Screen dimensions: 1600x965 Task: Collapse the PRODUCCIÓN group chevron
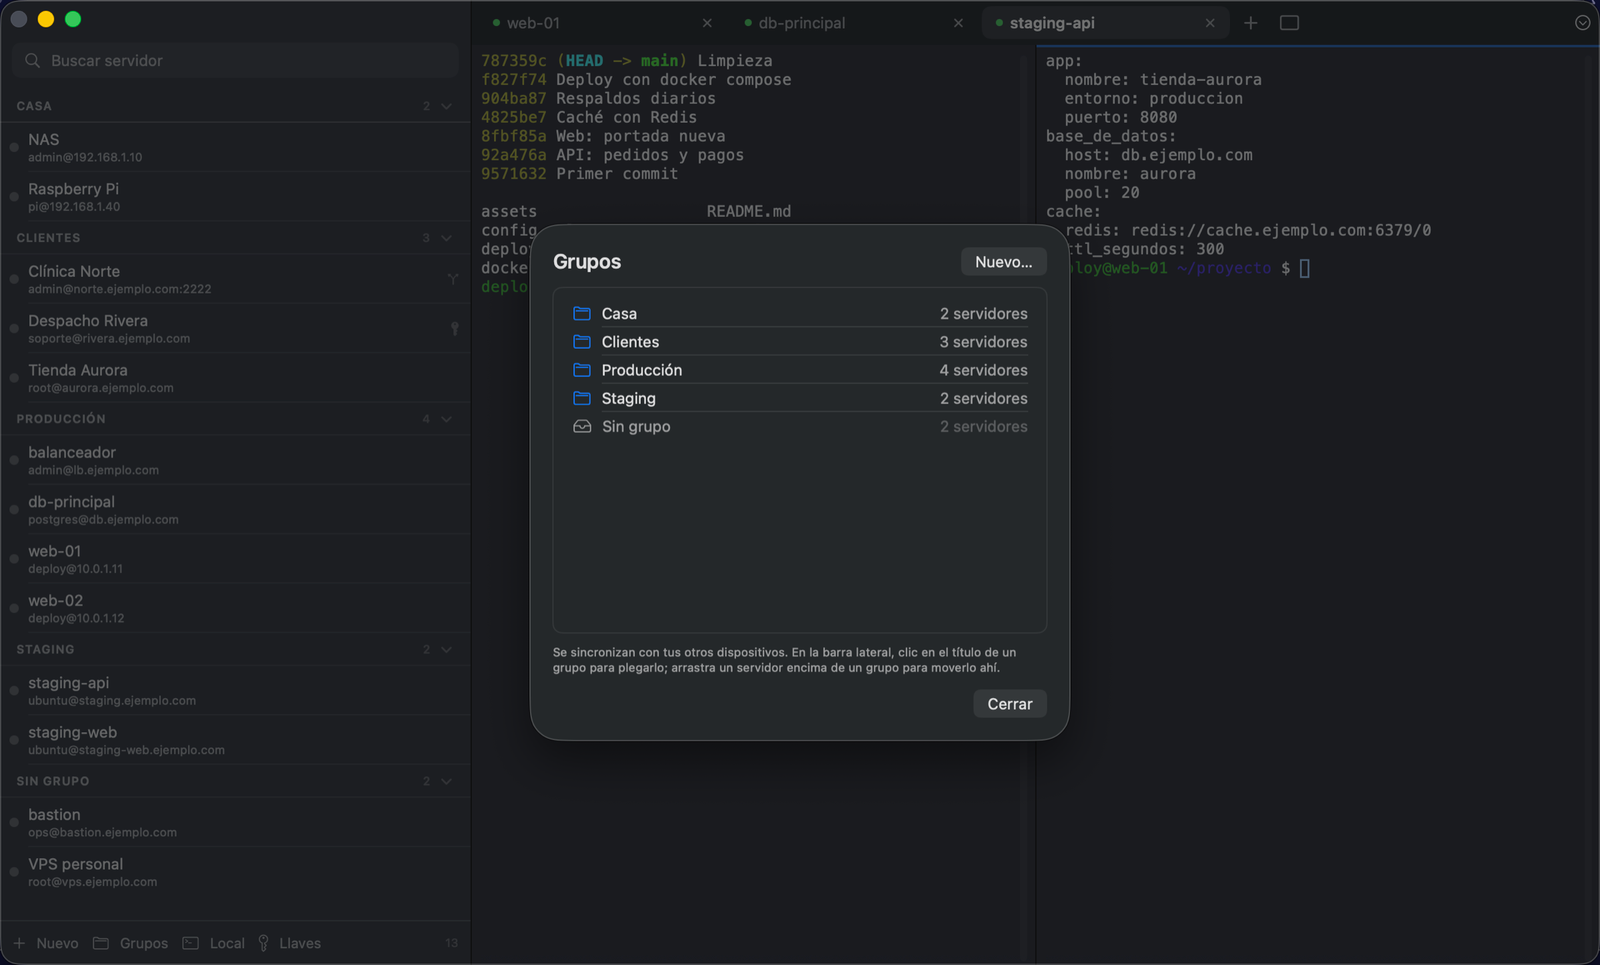(446, 419)
